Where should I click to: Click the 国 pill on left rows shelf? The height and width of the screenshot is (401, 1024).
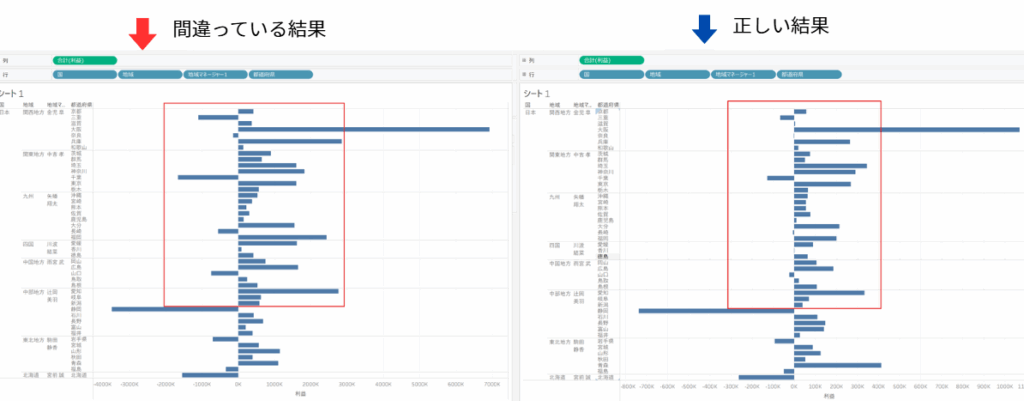pyautogui.click(x=84, y=74)
